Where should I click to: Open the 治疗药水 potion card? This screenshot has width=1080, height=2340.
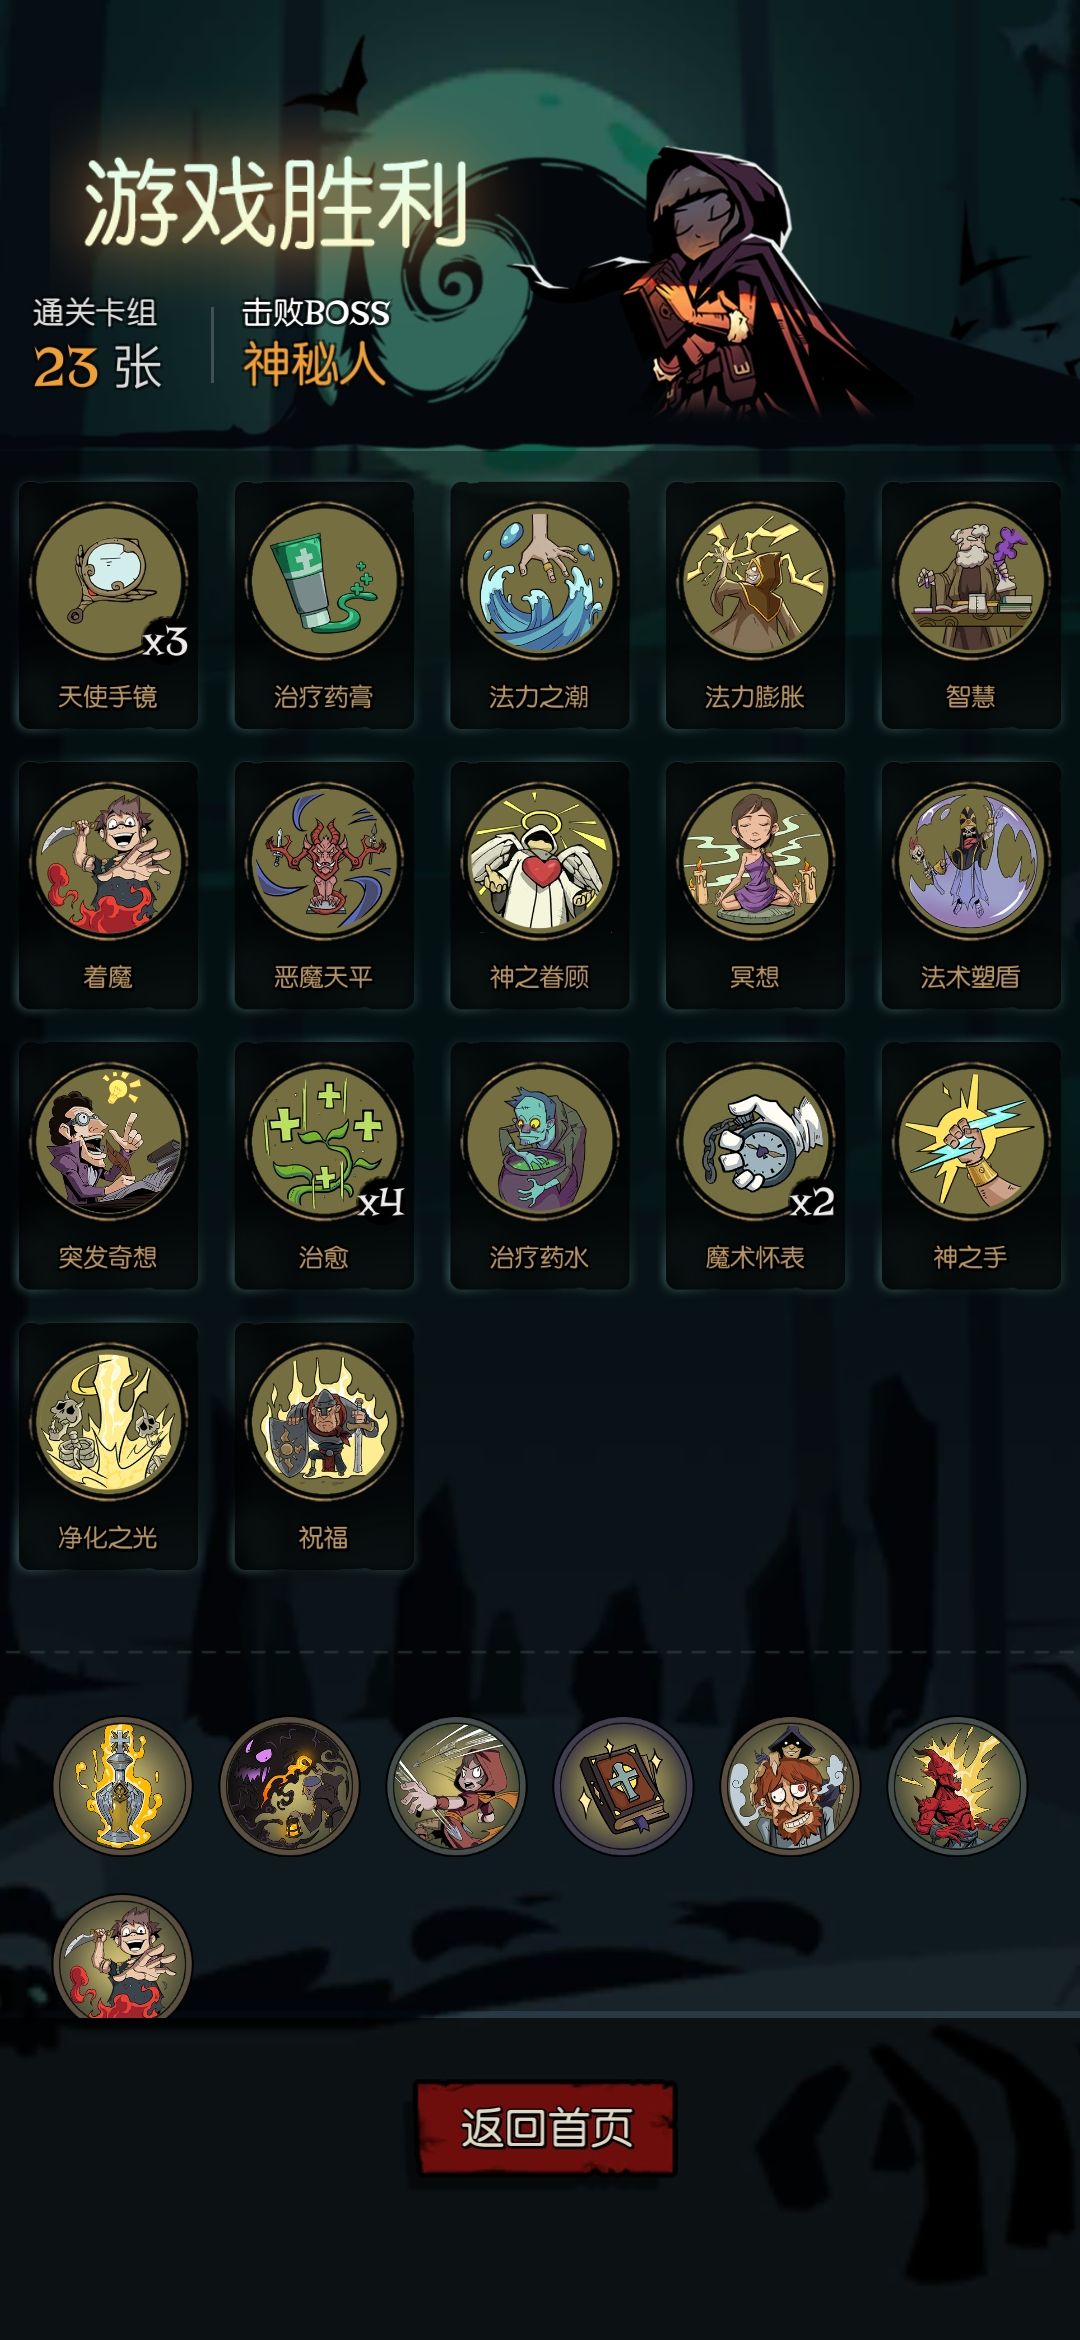[x=540, y=1166]
